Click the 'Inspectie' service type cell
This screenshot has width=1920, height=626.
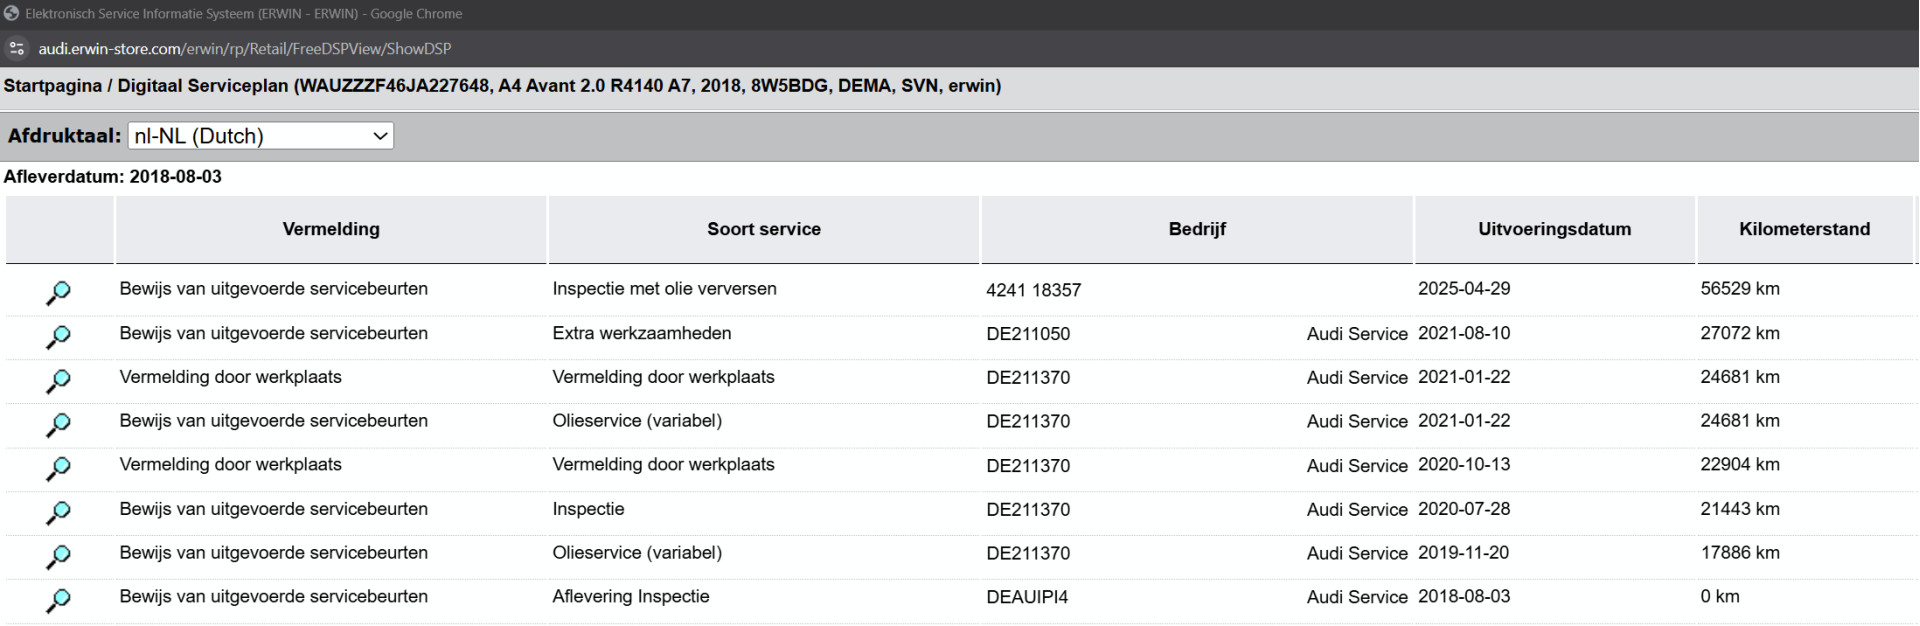coord(588,509)
